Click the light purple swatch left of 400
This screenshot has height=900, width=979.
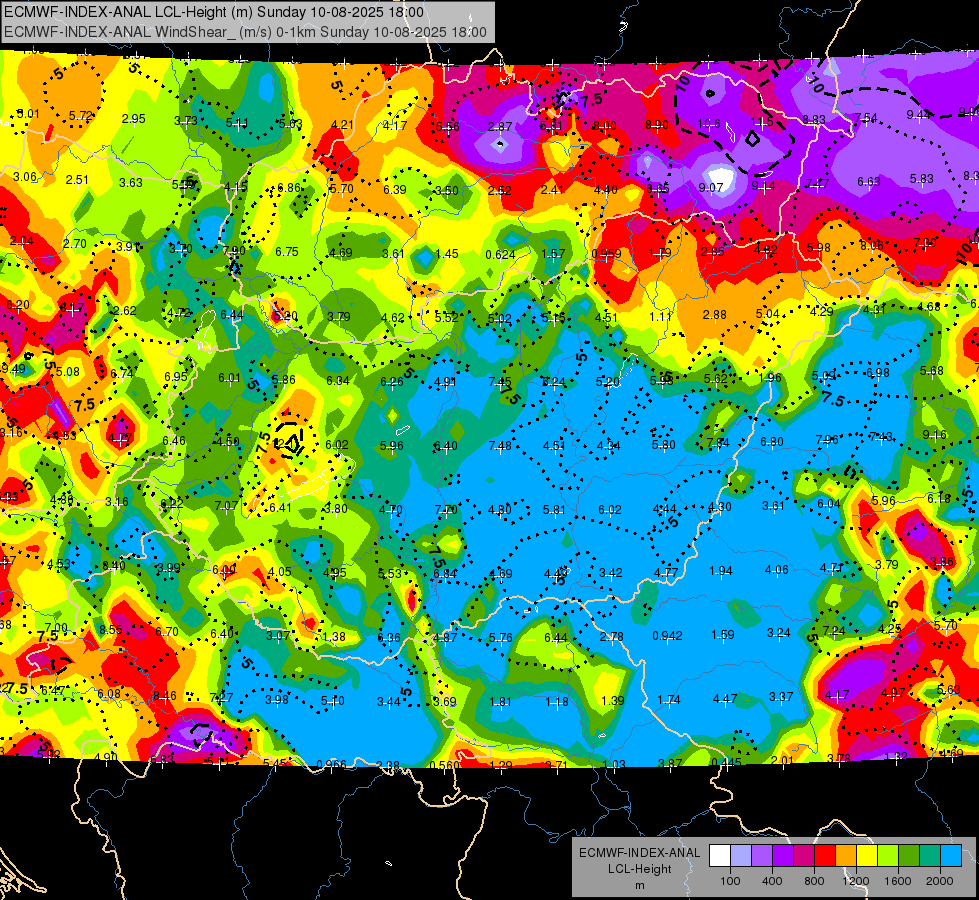(762, 856)
